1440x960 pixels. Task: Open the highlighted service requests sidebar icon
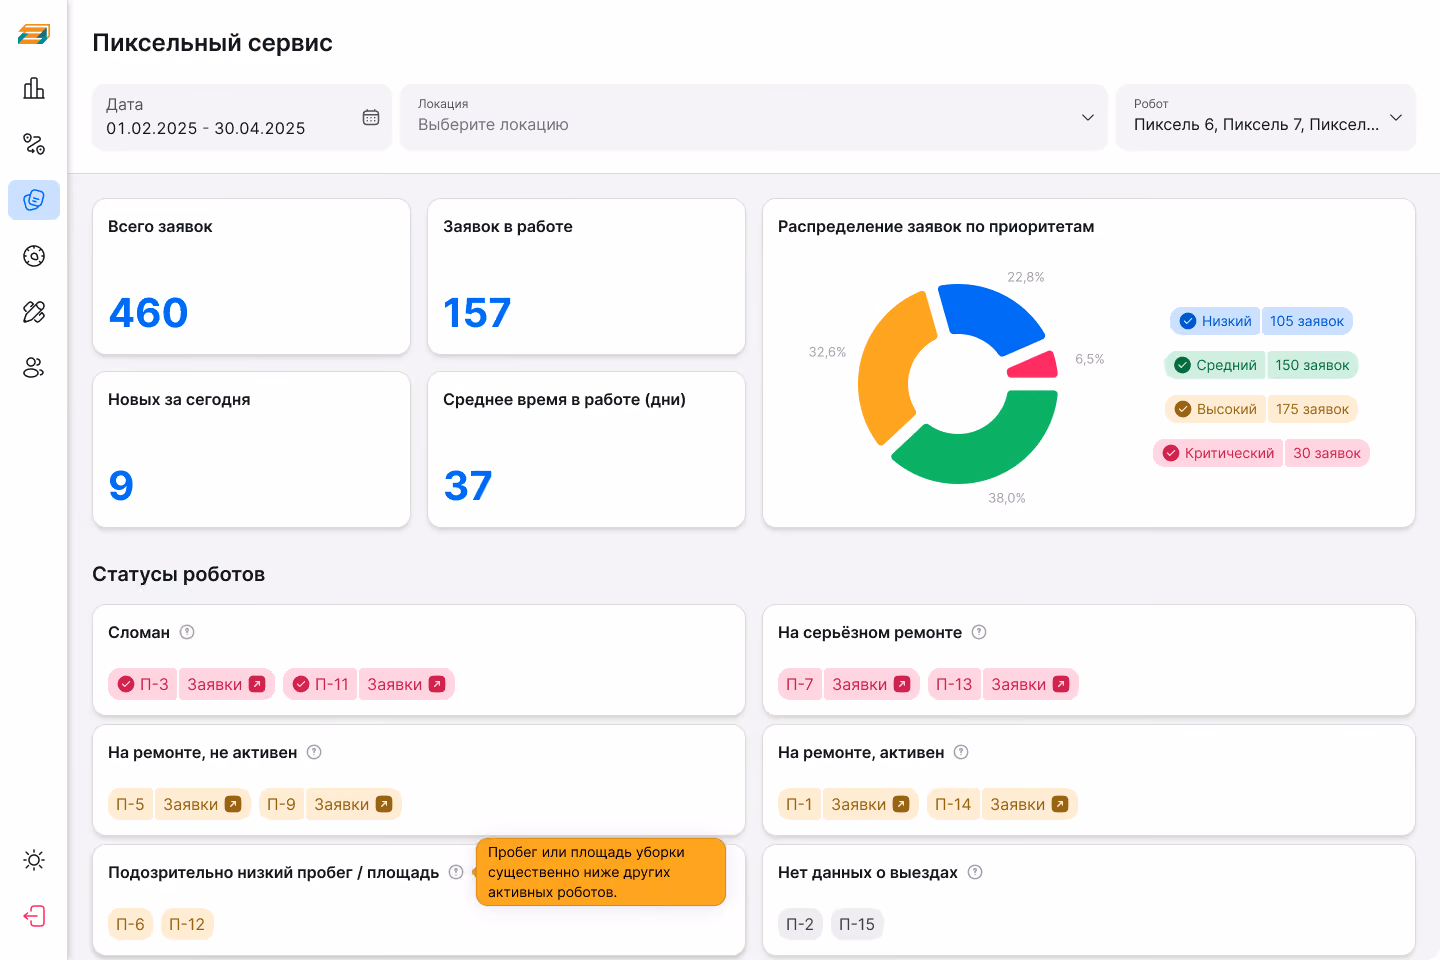click(x=34, y=200)
